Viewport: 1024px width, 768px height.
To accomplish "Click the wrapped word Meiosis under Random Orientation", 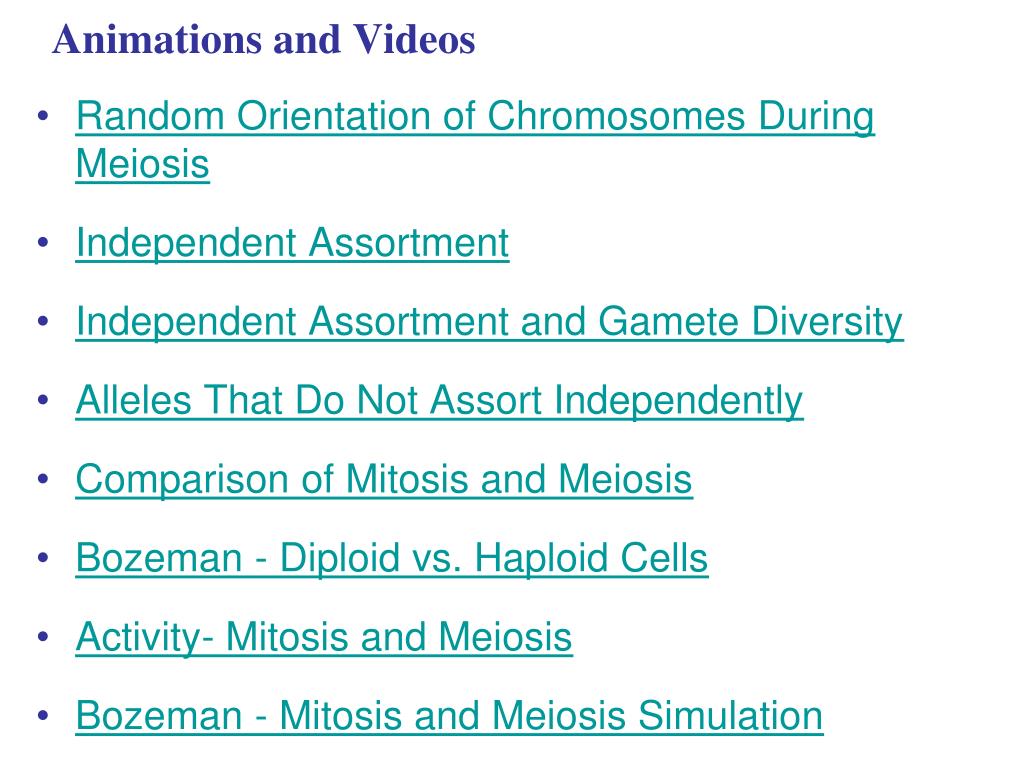I will (142, 164).
